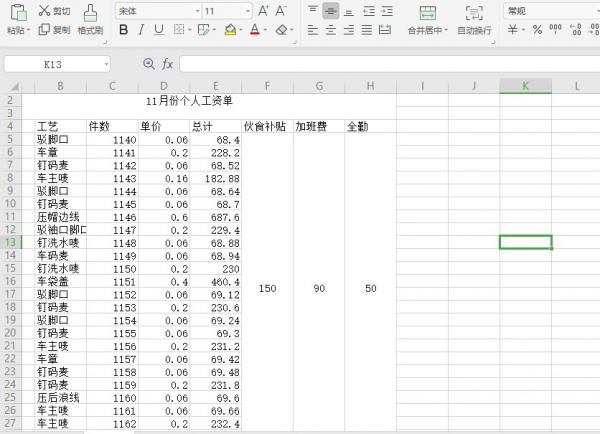Image resolution: width=600 pixels, height=434 pixels.
Task: Click the Paste clipboard icon
Action: click(18, 13)
